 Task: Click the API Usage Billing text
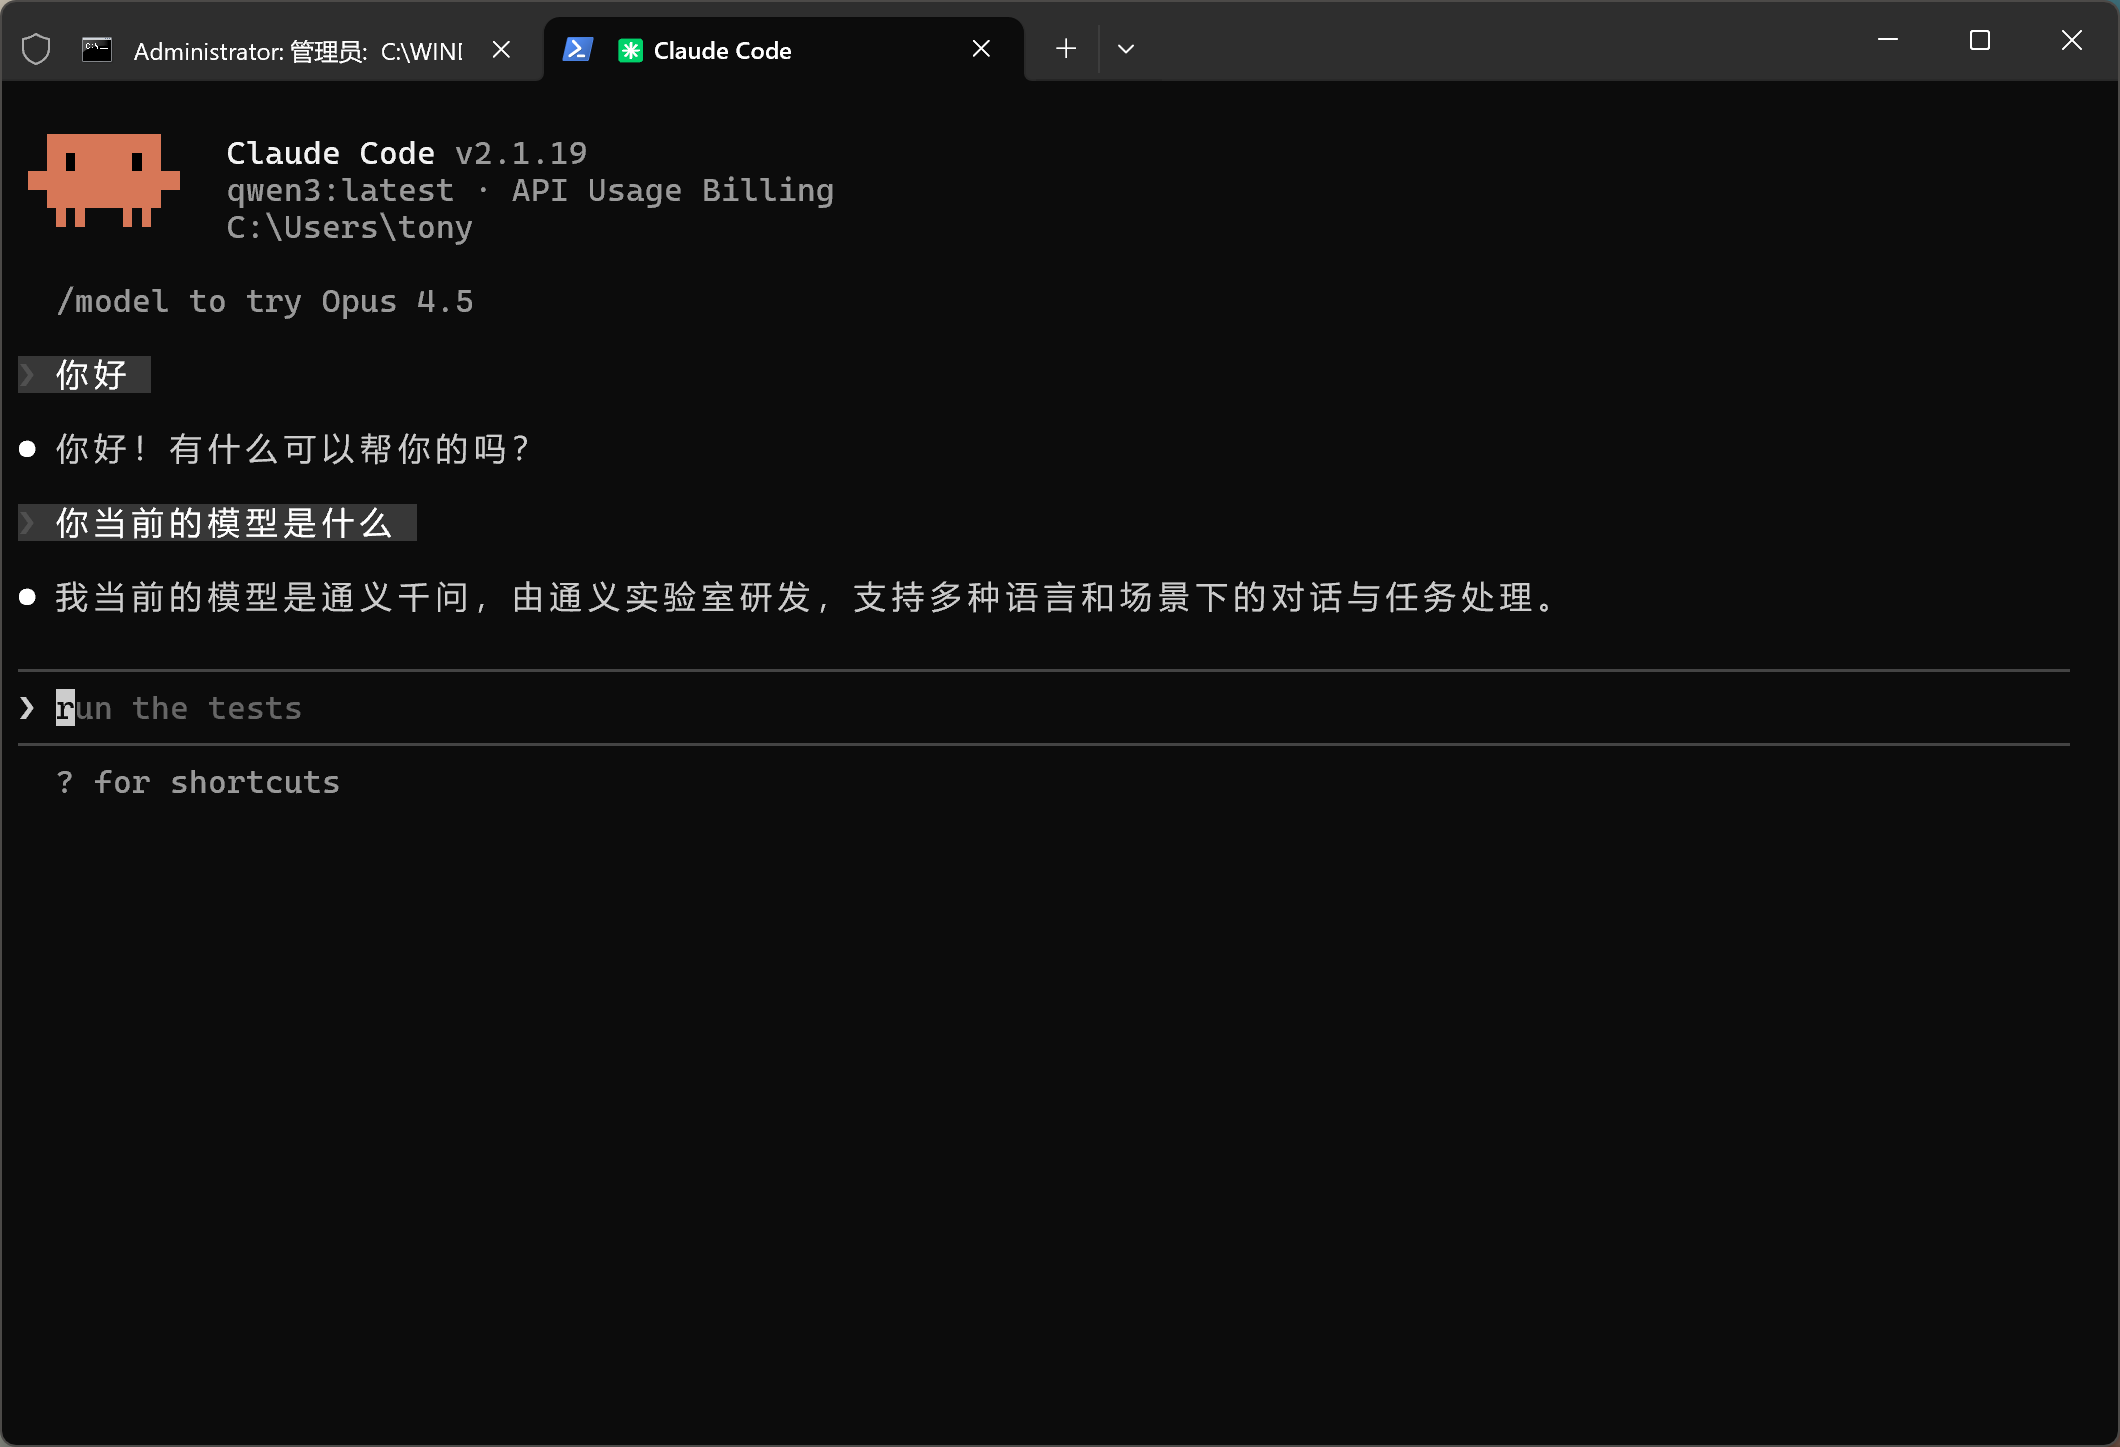coord(672,190)
